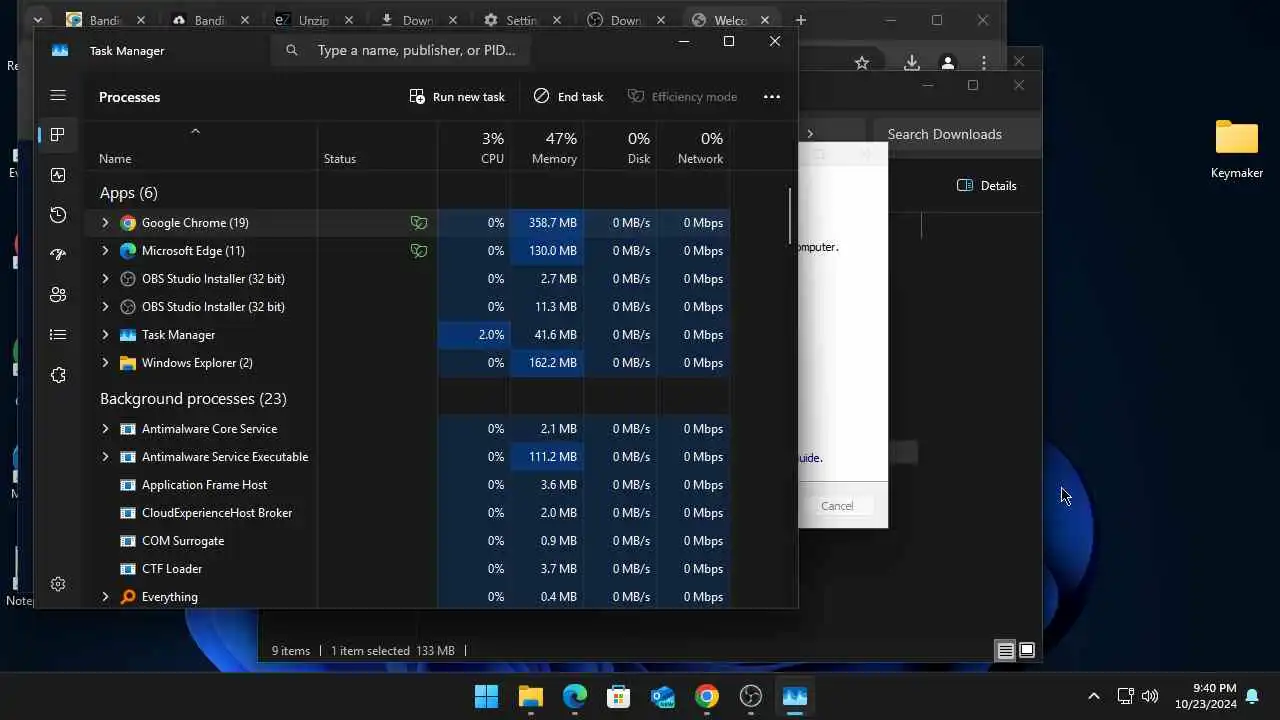
Task: Click the Everything process magnifier icon
Action: tap(128, 597)
